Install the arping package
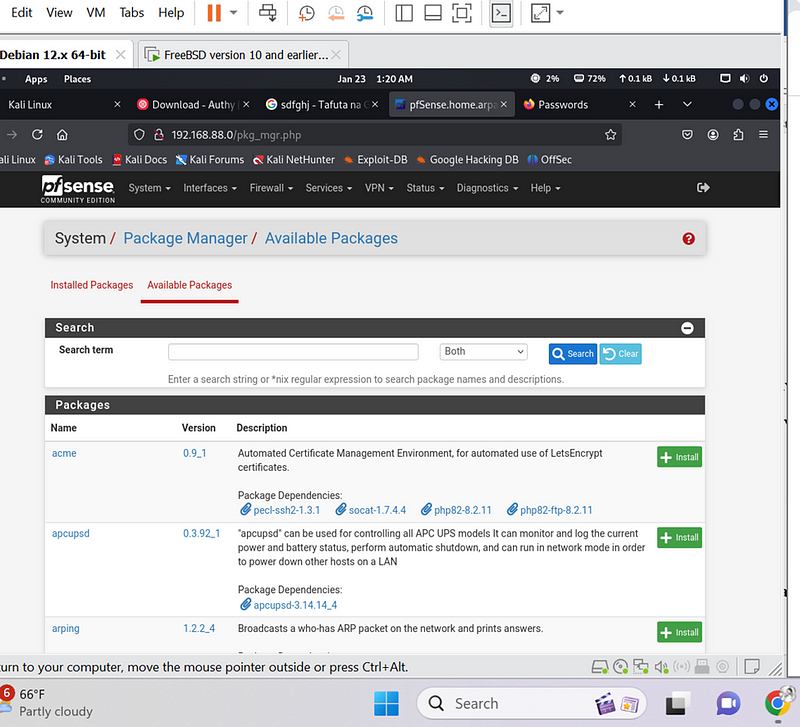Screen dimensions: 800x727 pyautogui.click(x=679, y=632)
